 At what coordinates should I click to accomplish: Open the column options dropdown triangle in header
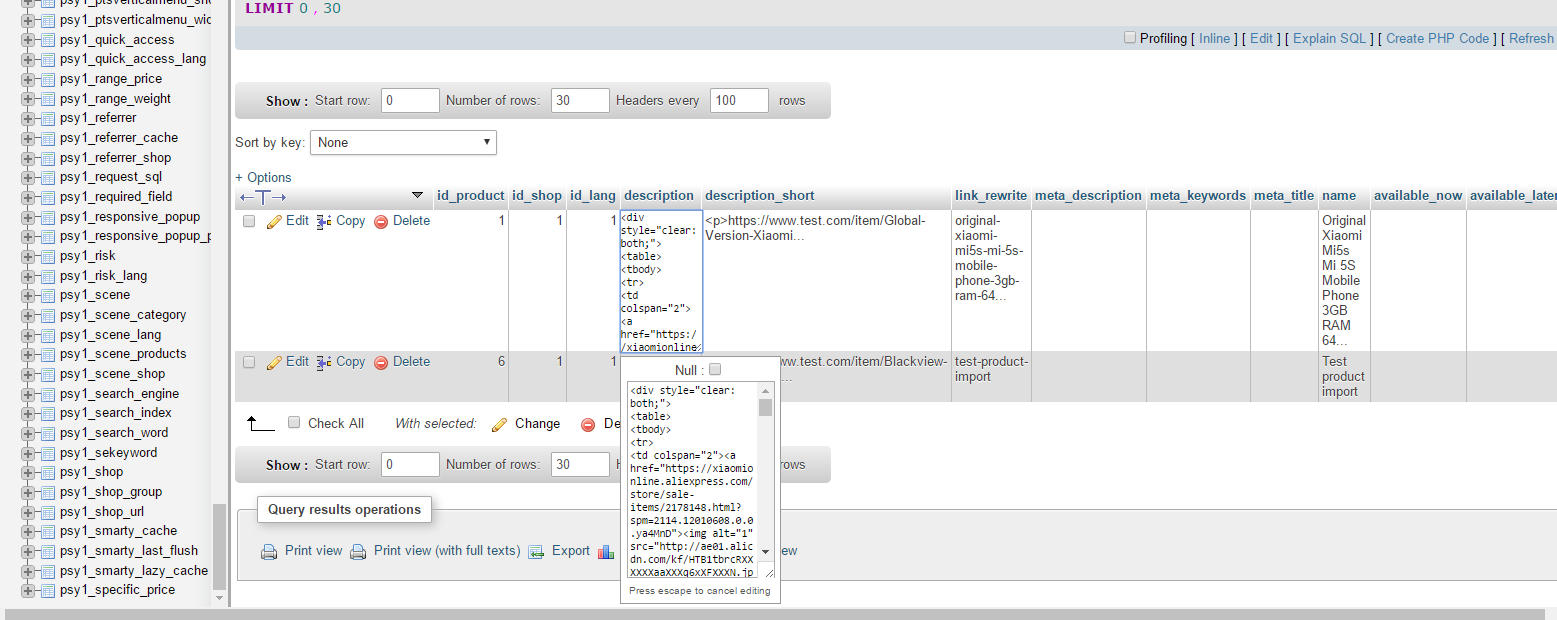pos(417,195)
